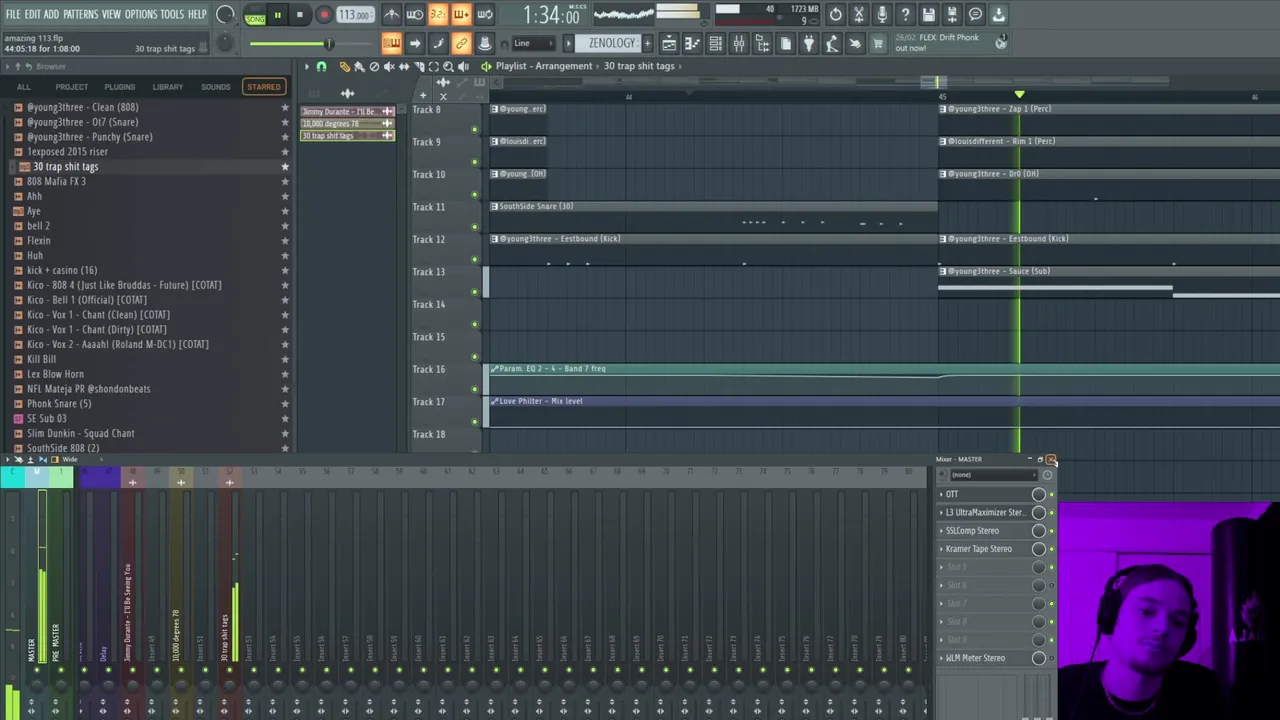This screenshot has width=1280, height=720.
Task: Select the Delete tool in playlist
Action: [374, 66]
